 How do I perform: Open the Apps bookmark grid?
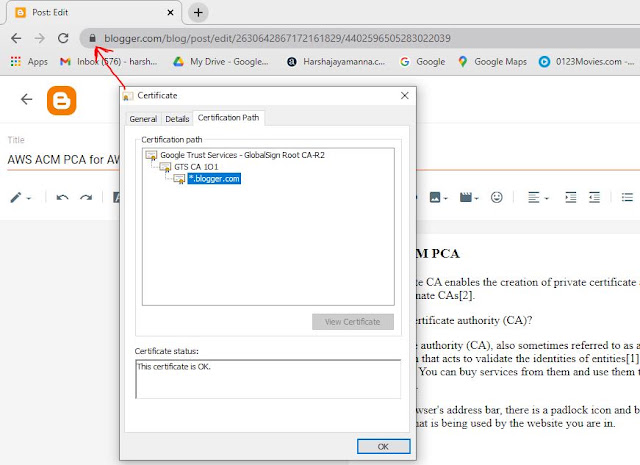[29, 62]
